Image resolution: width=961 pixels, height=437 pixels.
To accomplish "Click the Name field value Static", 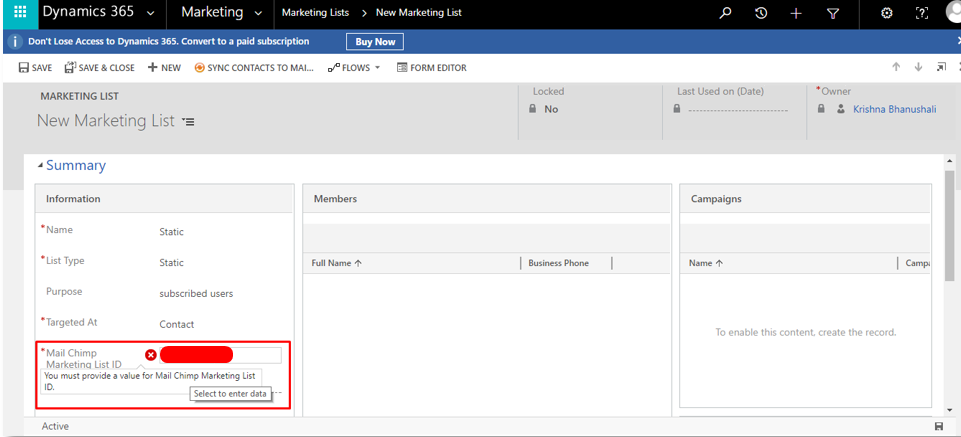I will pyautogui.click(x=172, y=232).
